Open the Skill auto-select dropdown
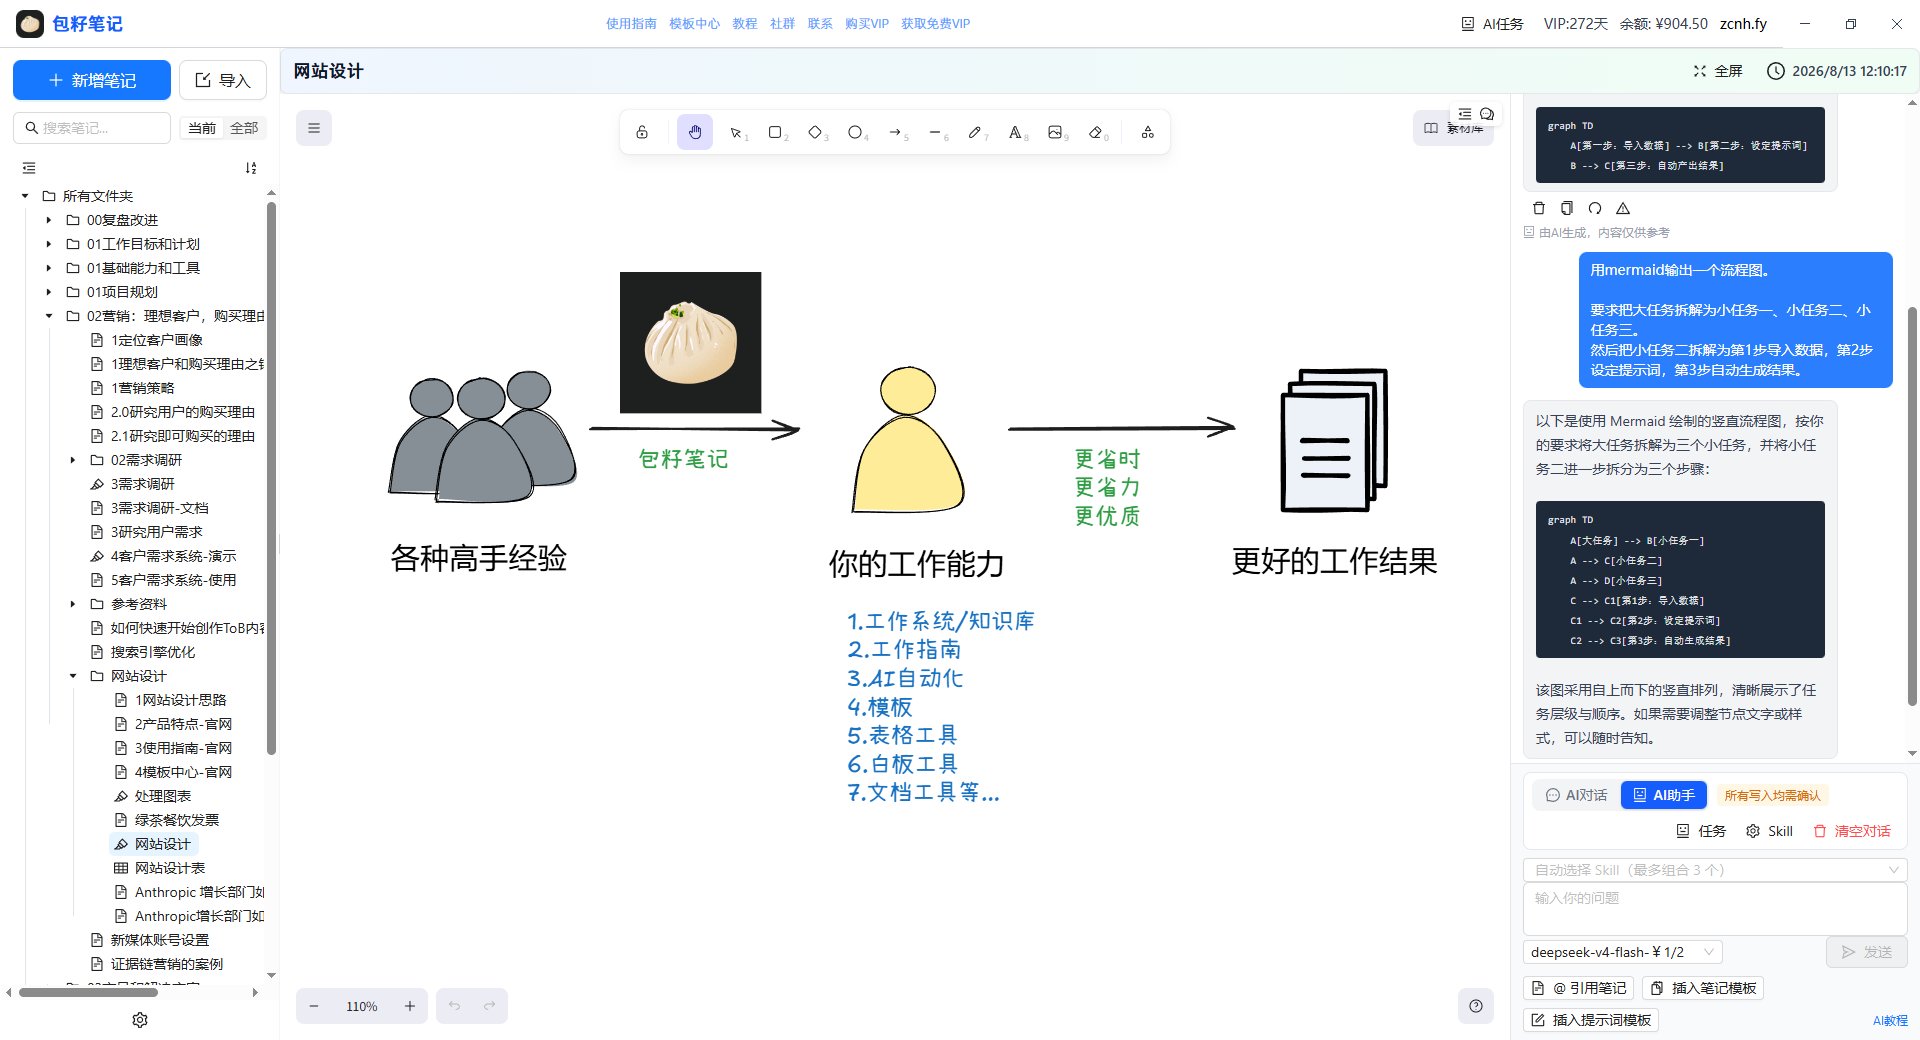 (x=1715, y=870)
